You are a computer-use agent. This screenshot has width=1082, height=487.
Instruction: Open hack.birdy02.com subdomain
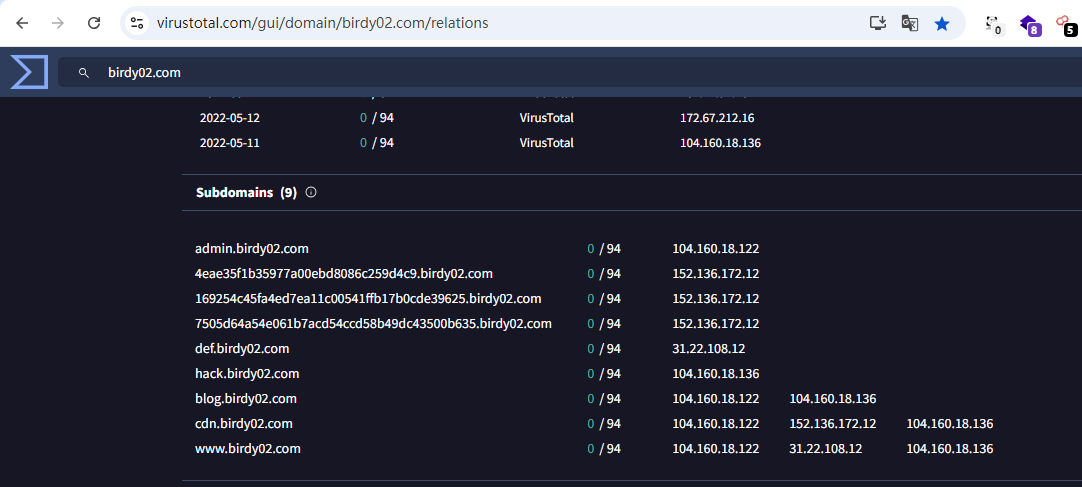(x=247, y=373)
